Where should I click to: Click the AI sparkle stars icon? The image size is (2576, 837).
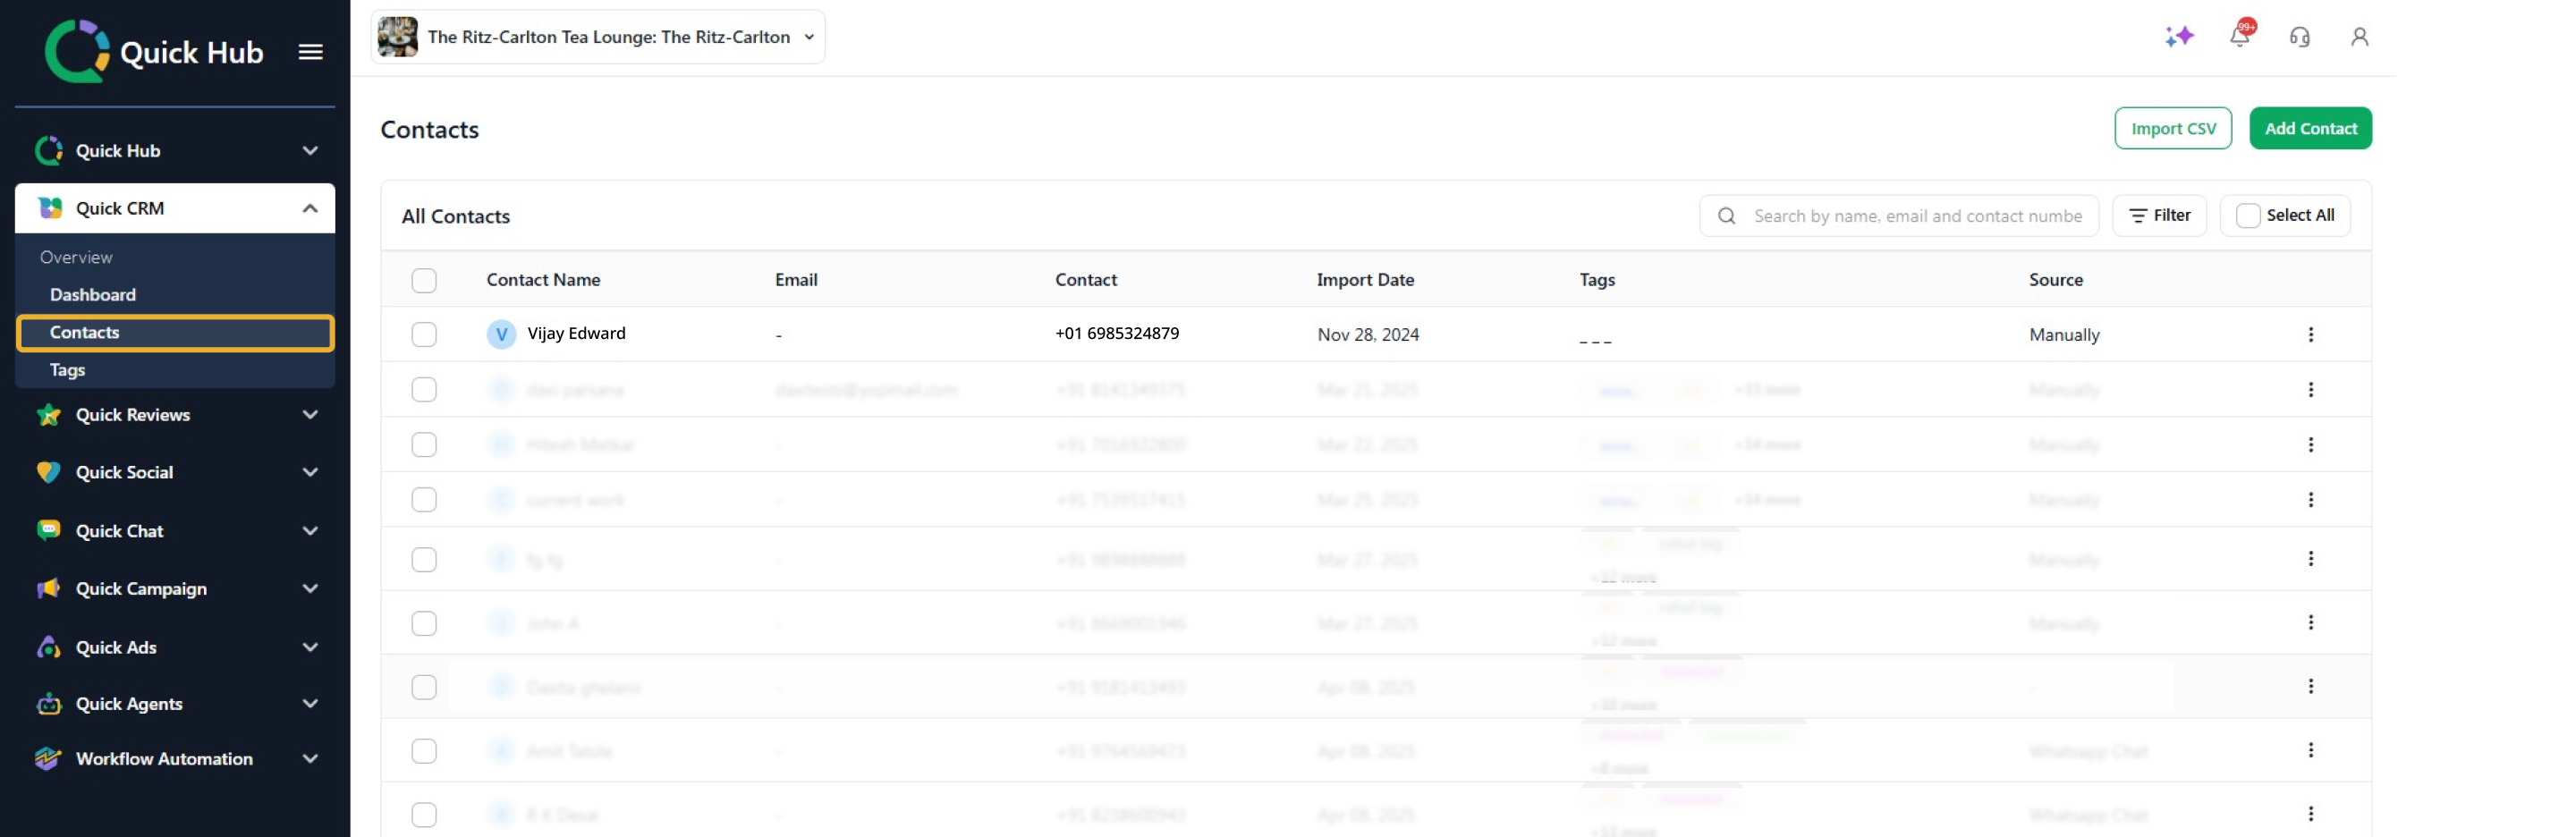pos(2178,37)
